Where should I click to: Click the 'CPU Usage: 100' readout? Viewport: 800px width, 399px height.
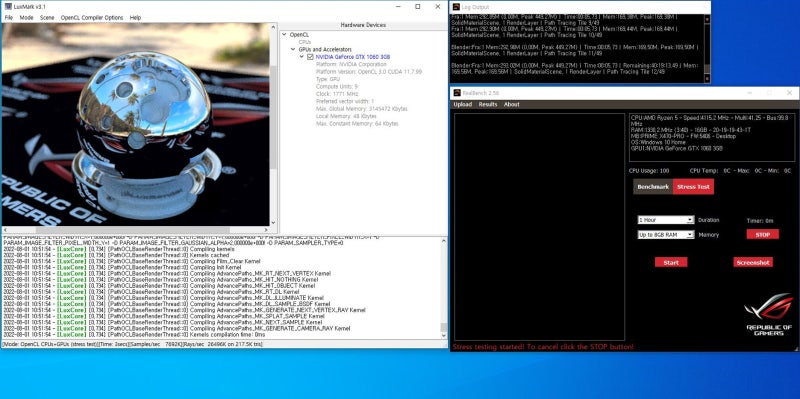click(x=648, y=171)
